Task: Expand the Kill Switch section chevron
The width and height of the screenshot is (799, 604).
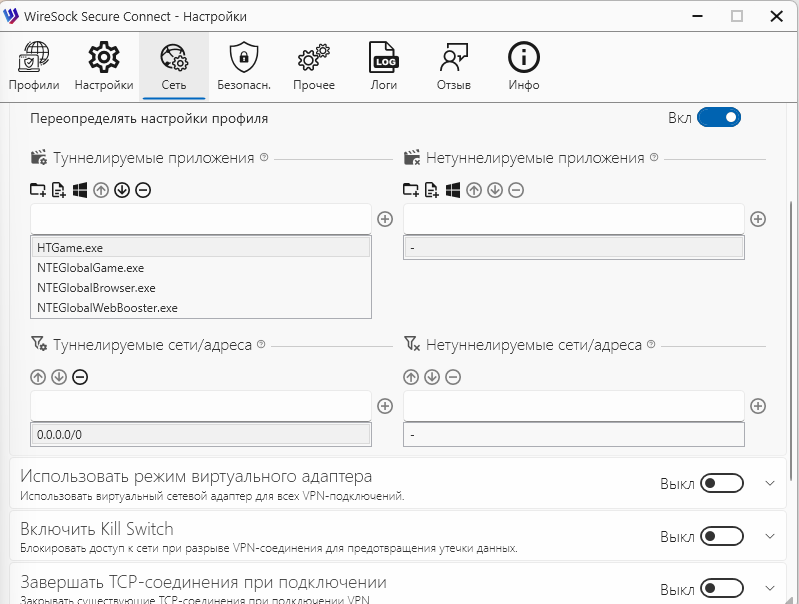Action: (x=770, y=536)
